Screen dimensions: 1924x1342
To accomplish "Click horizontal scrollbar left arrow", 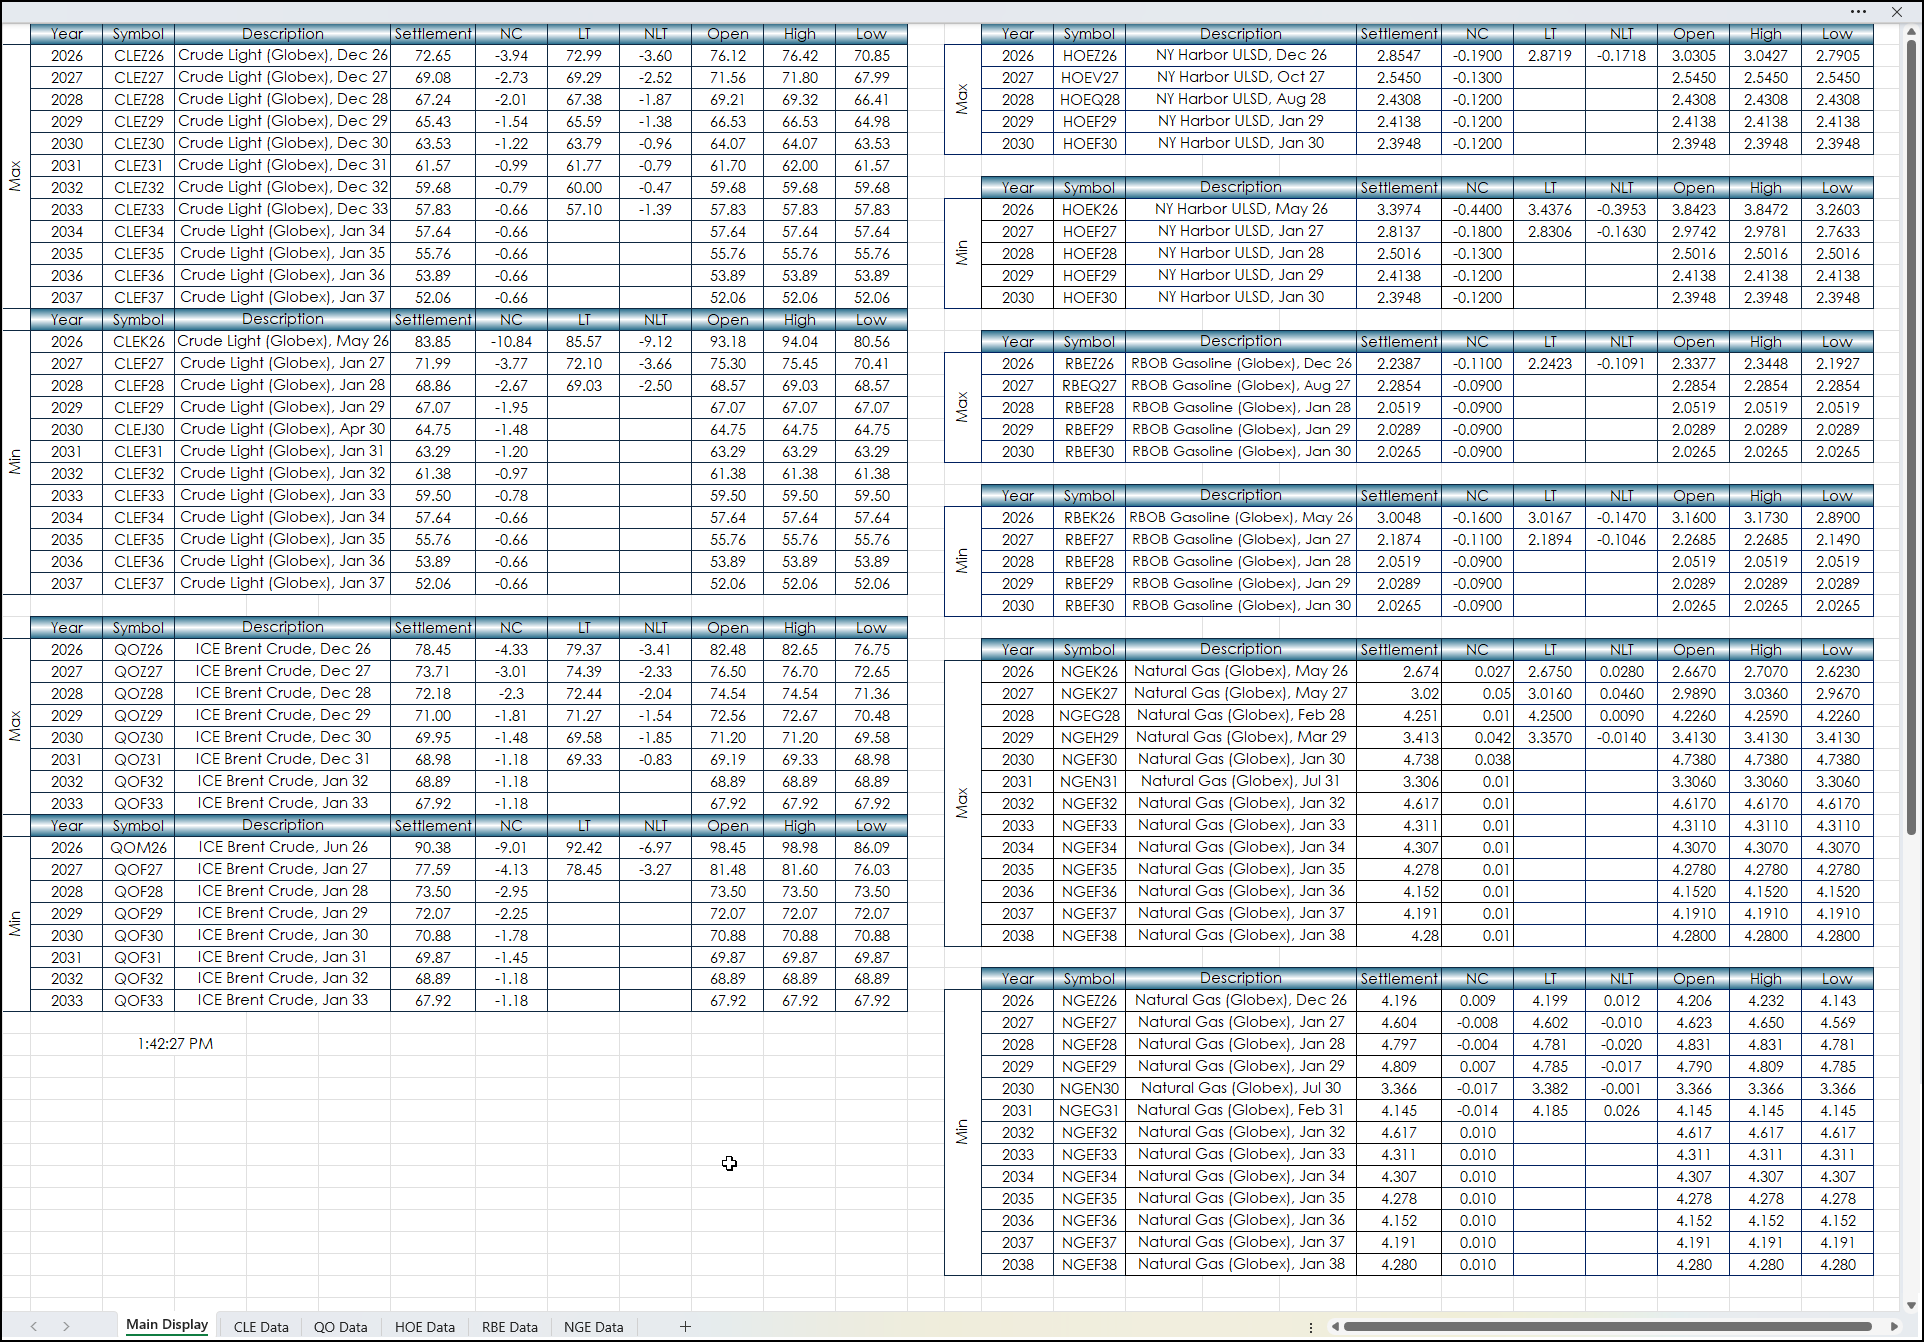I will pos(1335,1326).
